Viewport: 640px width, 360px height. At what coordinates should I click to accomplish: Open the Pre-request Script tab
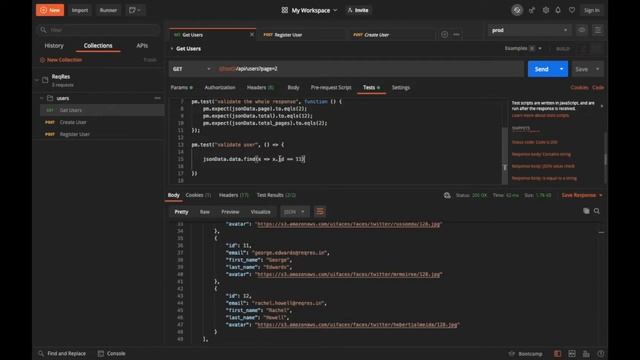coord(331,88)
